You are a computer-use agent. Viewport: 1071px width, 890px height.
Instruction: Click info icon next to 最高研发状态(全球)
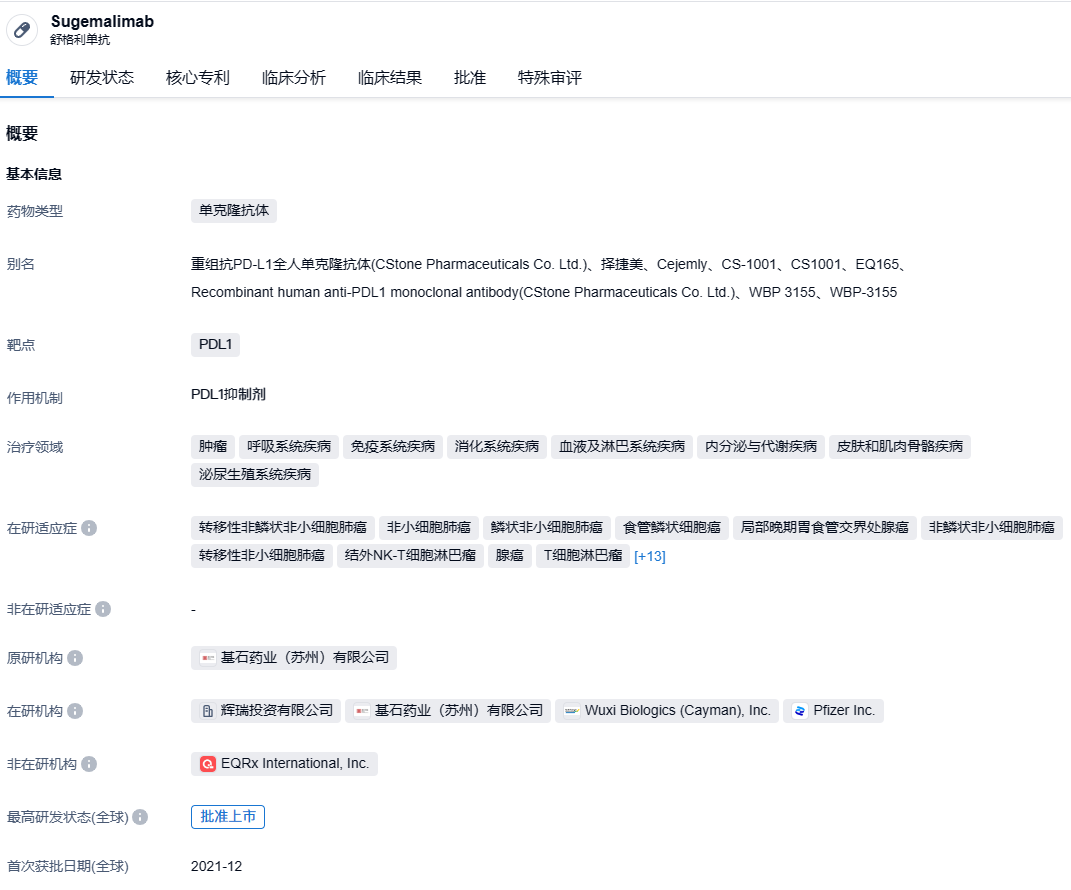click(140, 817)
